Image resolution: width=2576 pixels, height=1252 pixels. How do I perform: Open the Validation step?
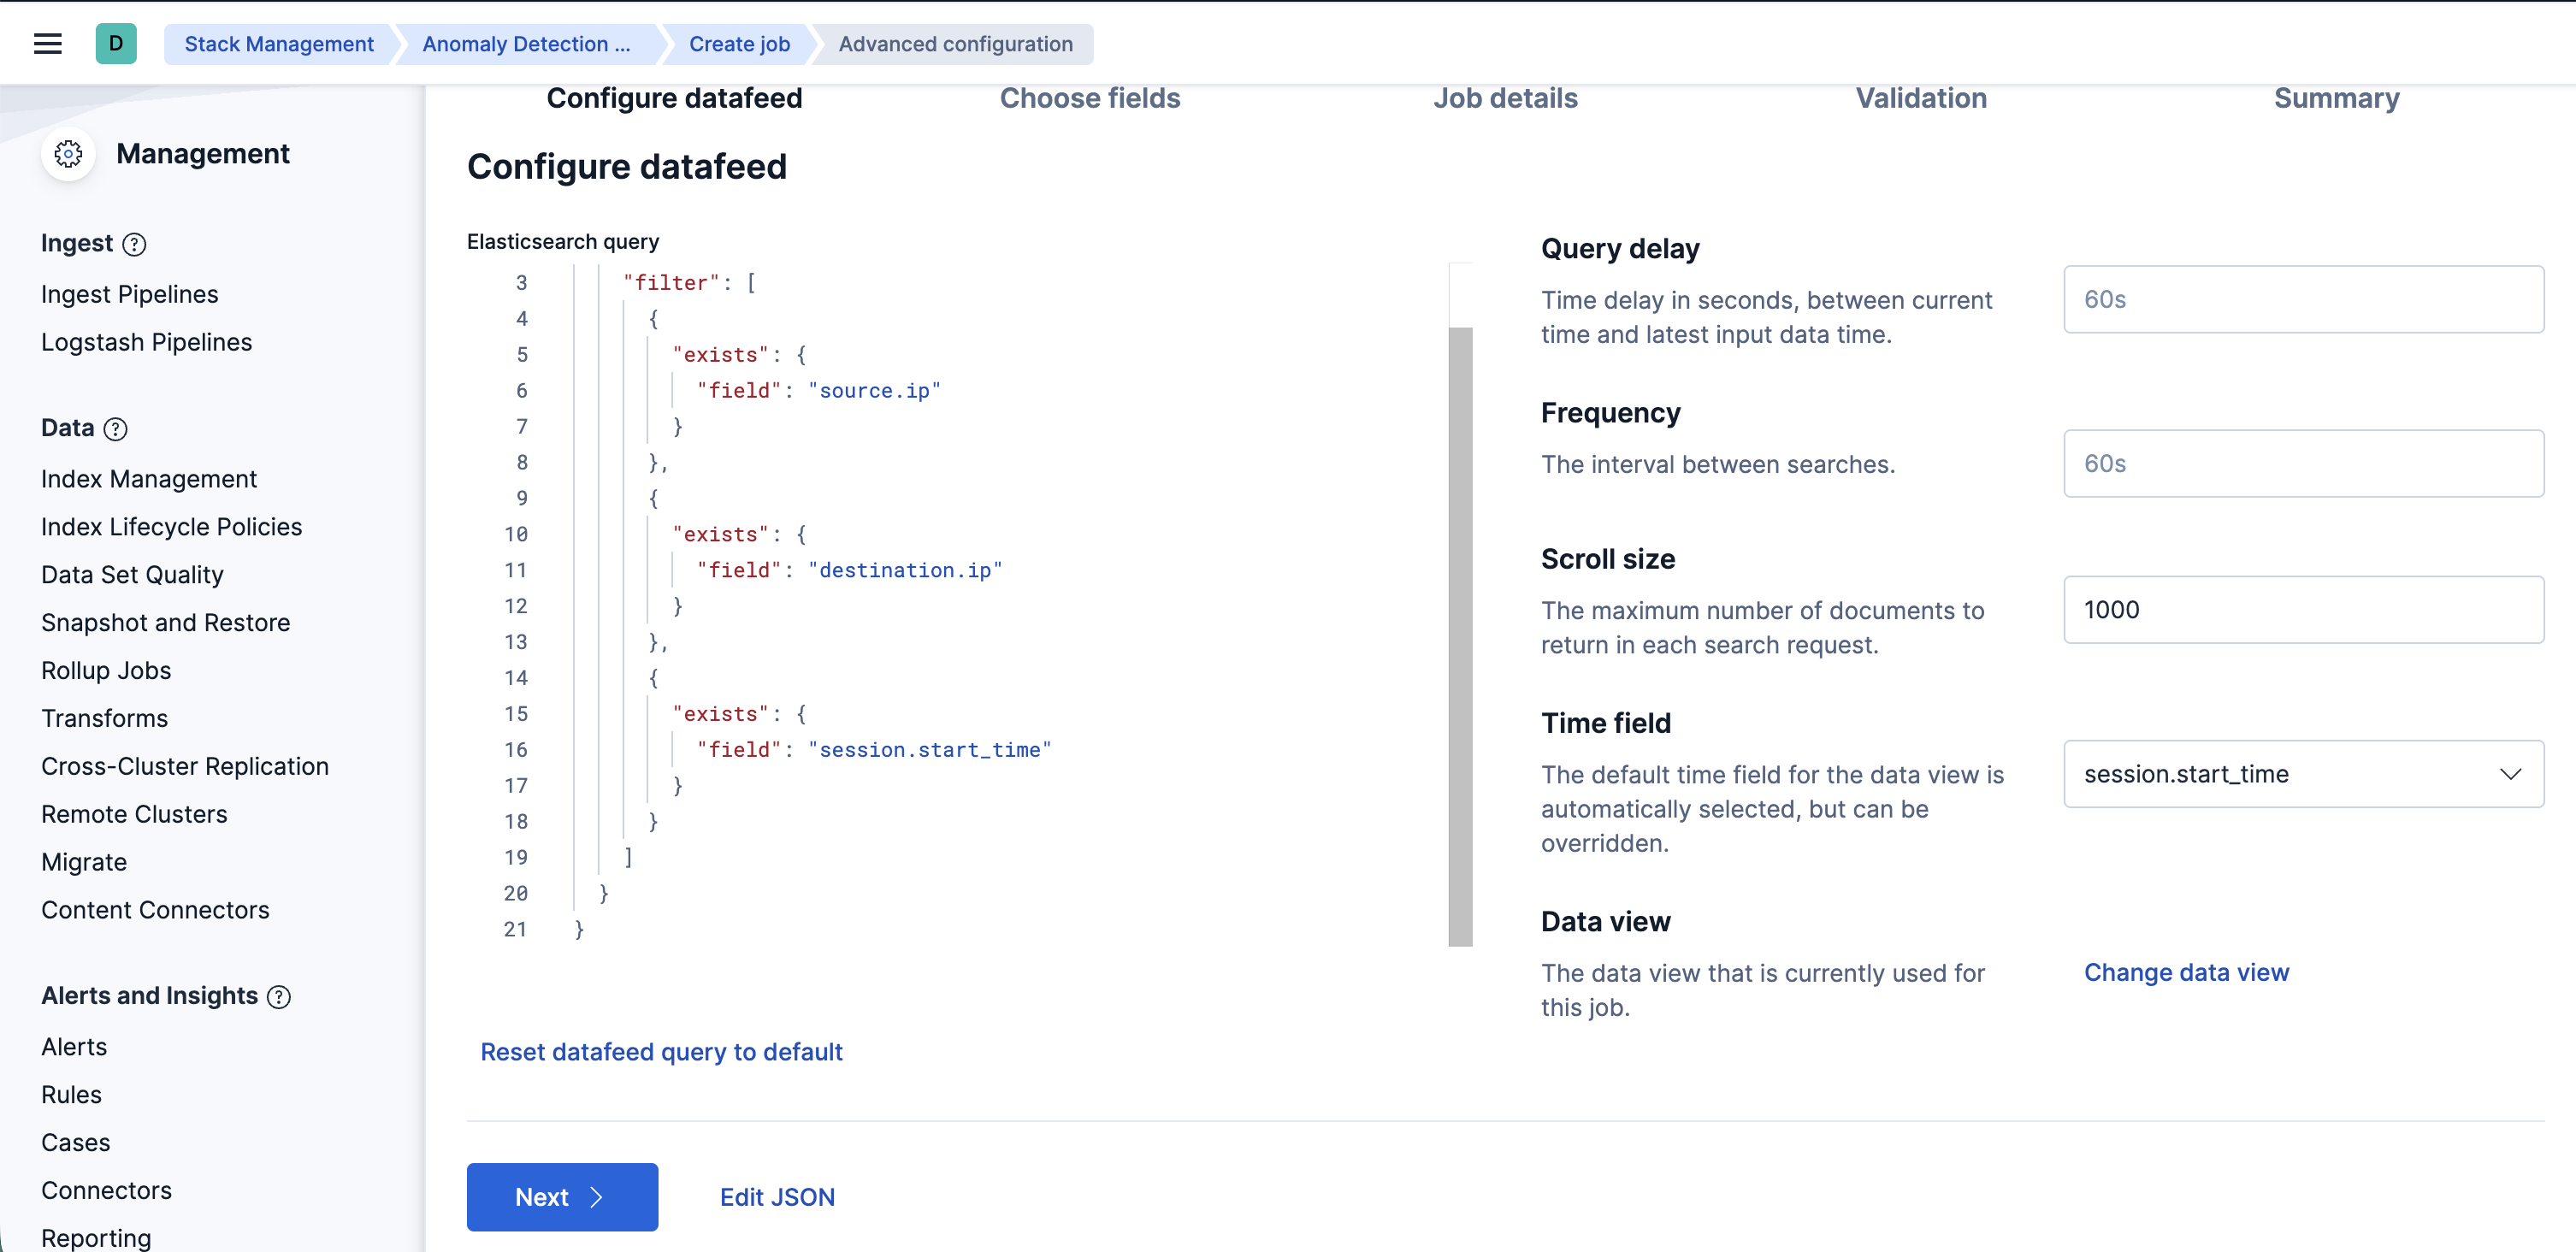1920,97
